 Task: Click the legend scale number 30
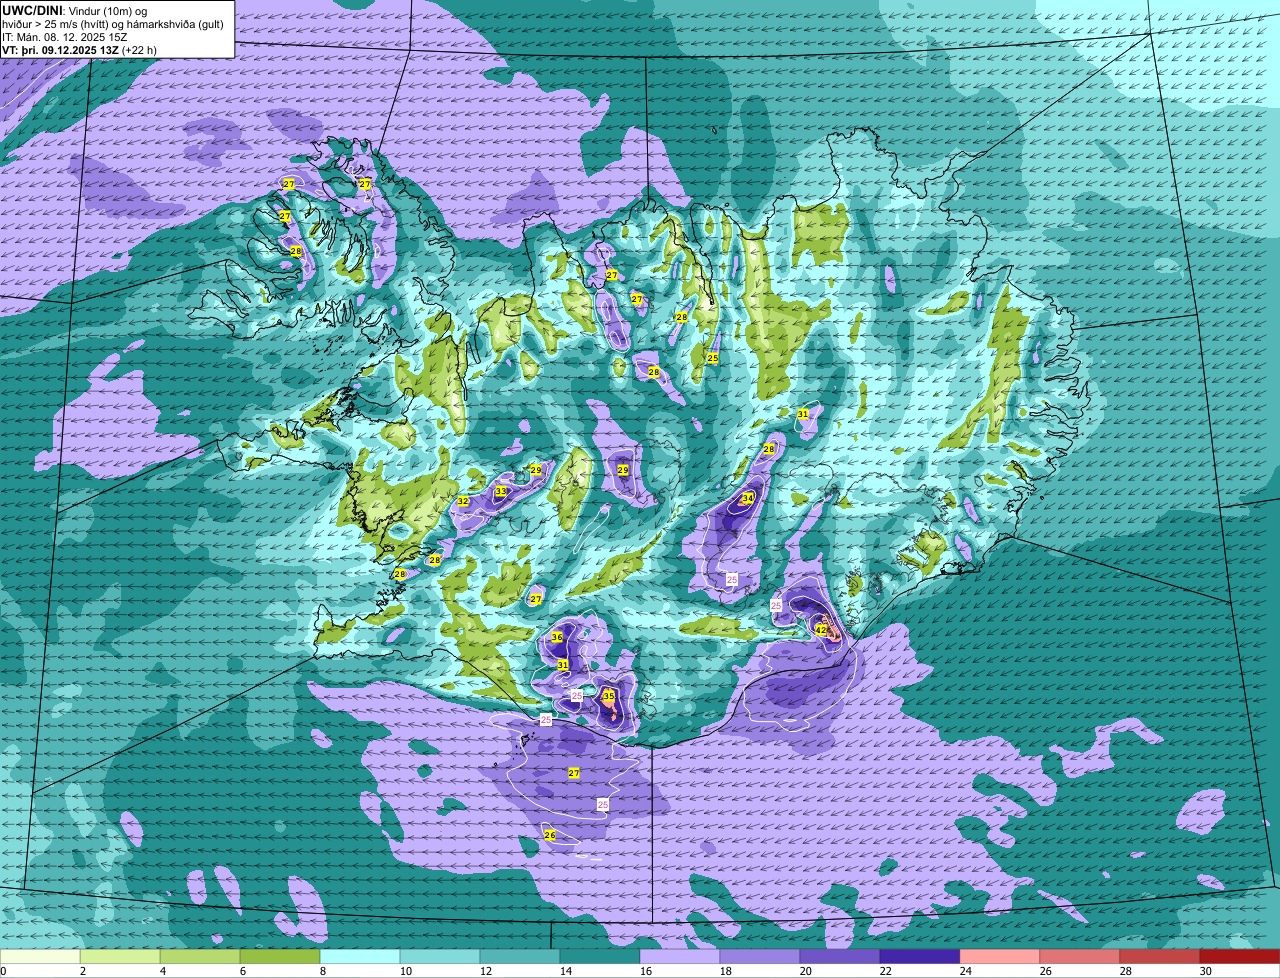tap(1206, 971)
